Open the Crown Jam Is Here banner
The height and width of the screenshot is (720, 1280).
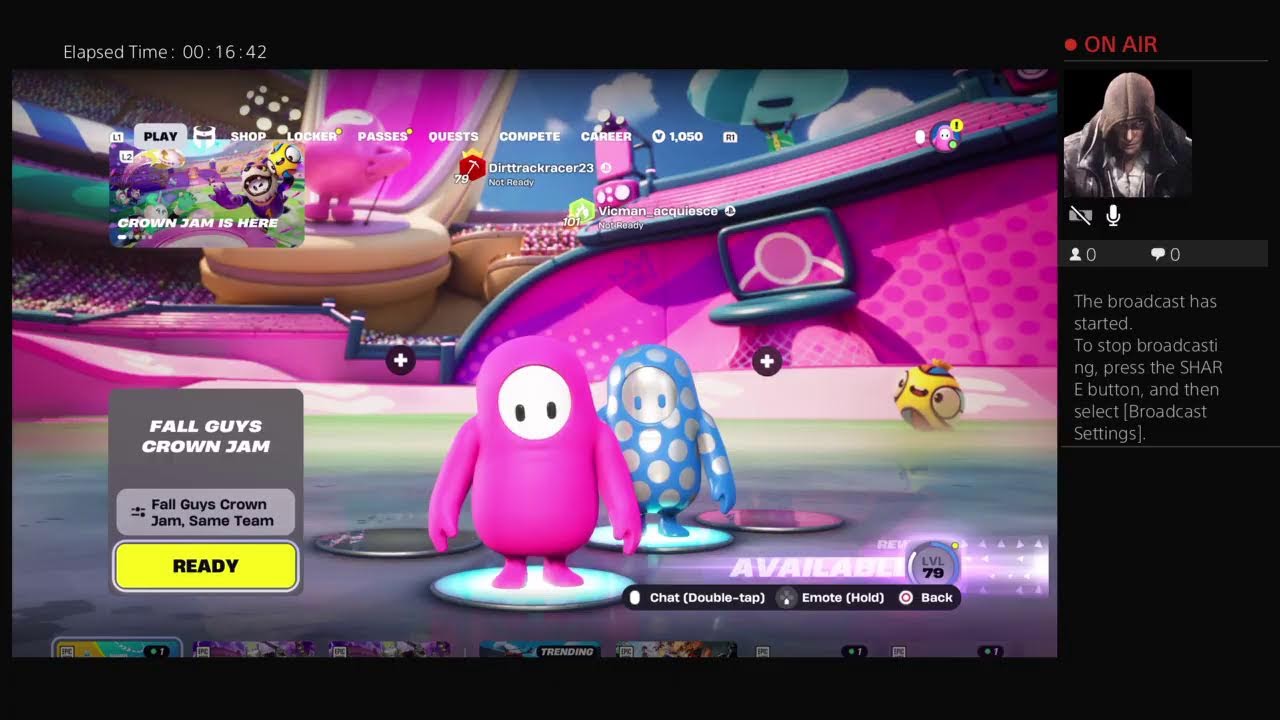(x=206, y=195)
